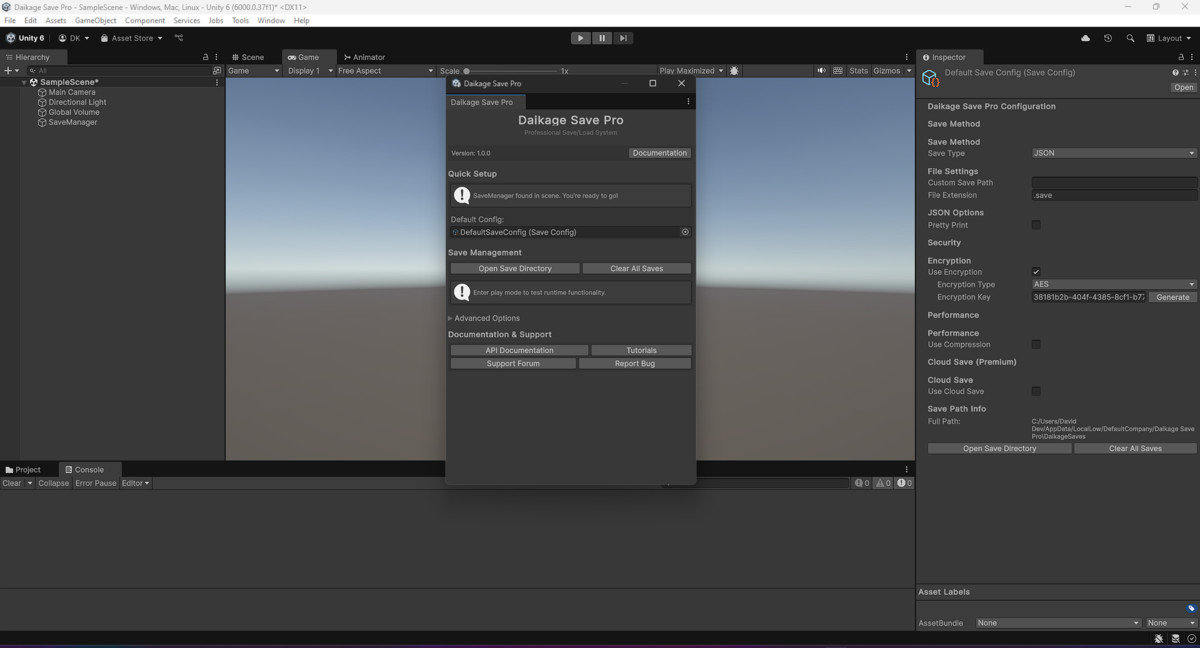1200x648 pixels.
Task: Click the Generate encryption key button
Action: tap(1172, 297)
